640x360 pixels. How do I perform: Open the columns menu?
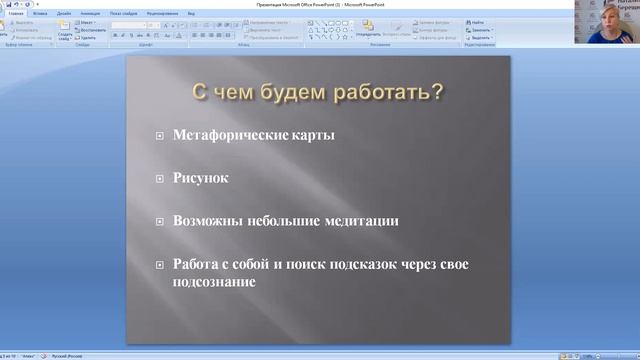[x=228, y=36]
